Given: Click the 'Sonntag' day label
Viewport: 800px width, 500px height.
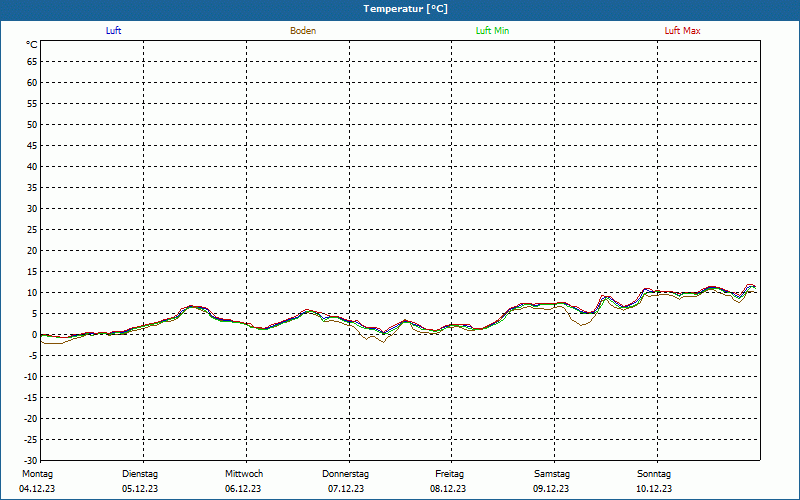Looking at the screenshot, I should tap(654, 474).
